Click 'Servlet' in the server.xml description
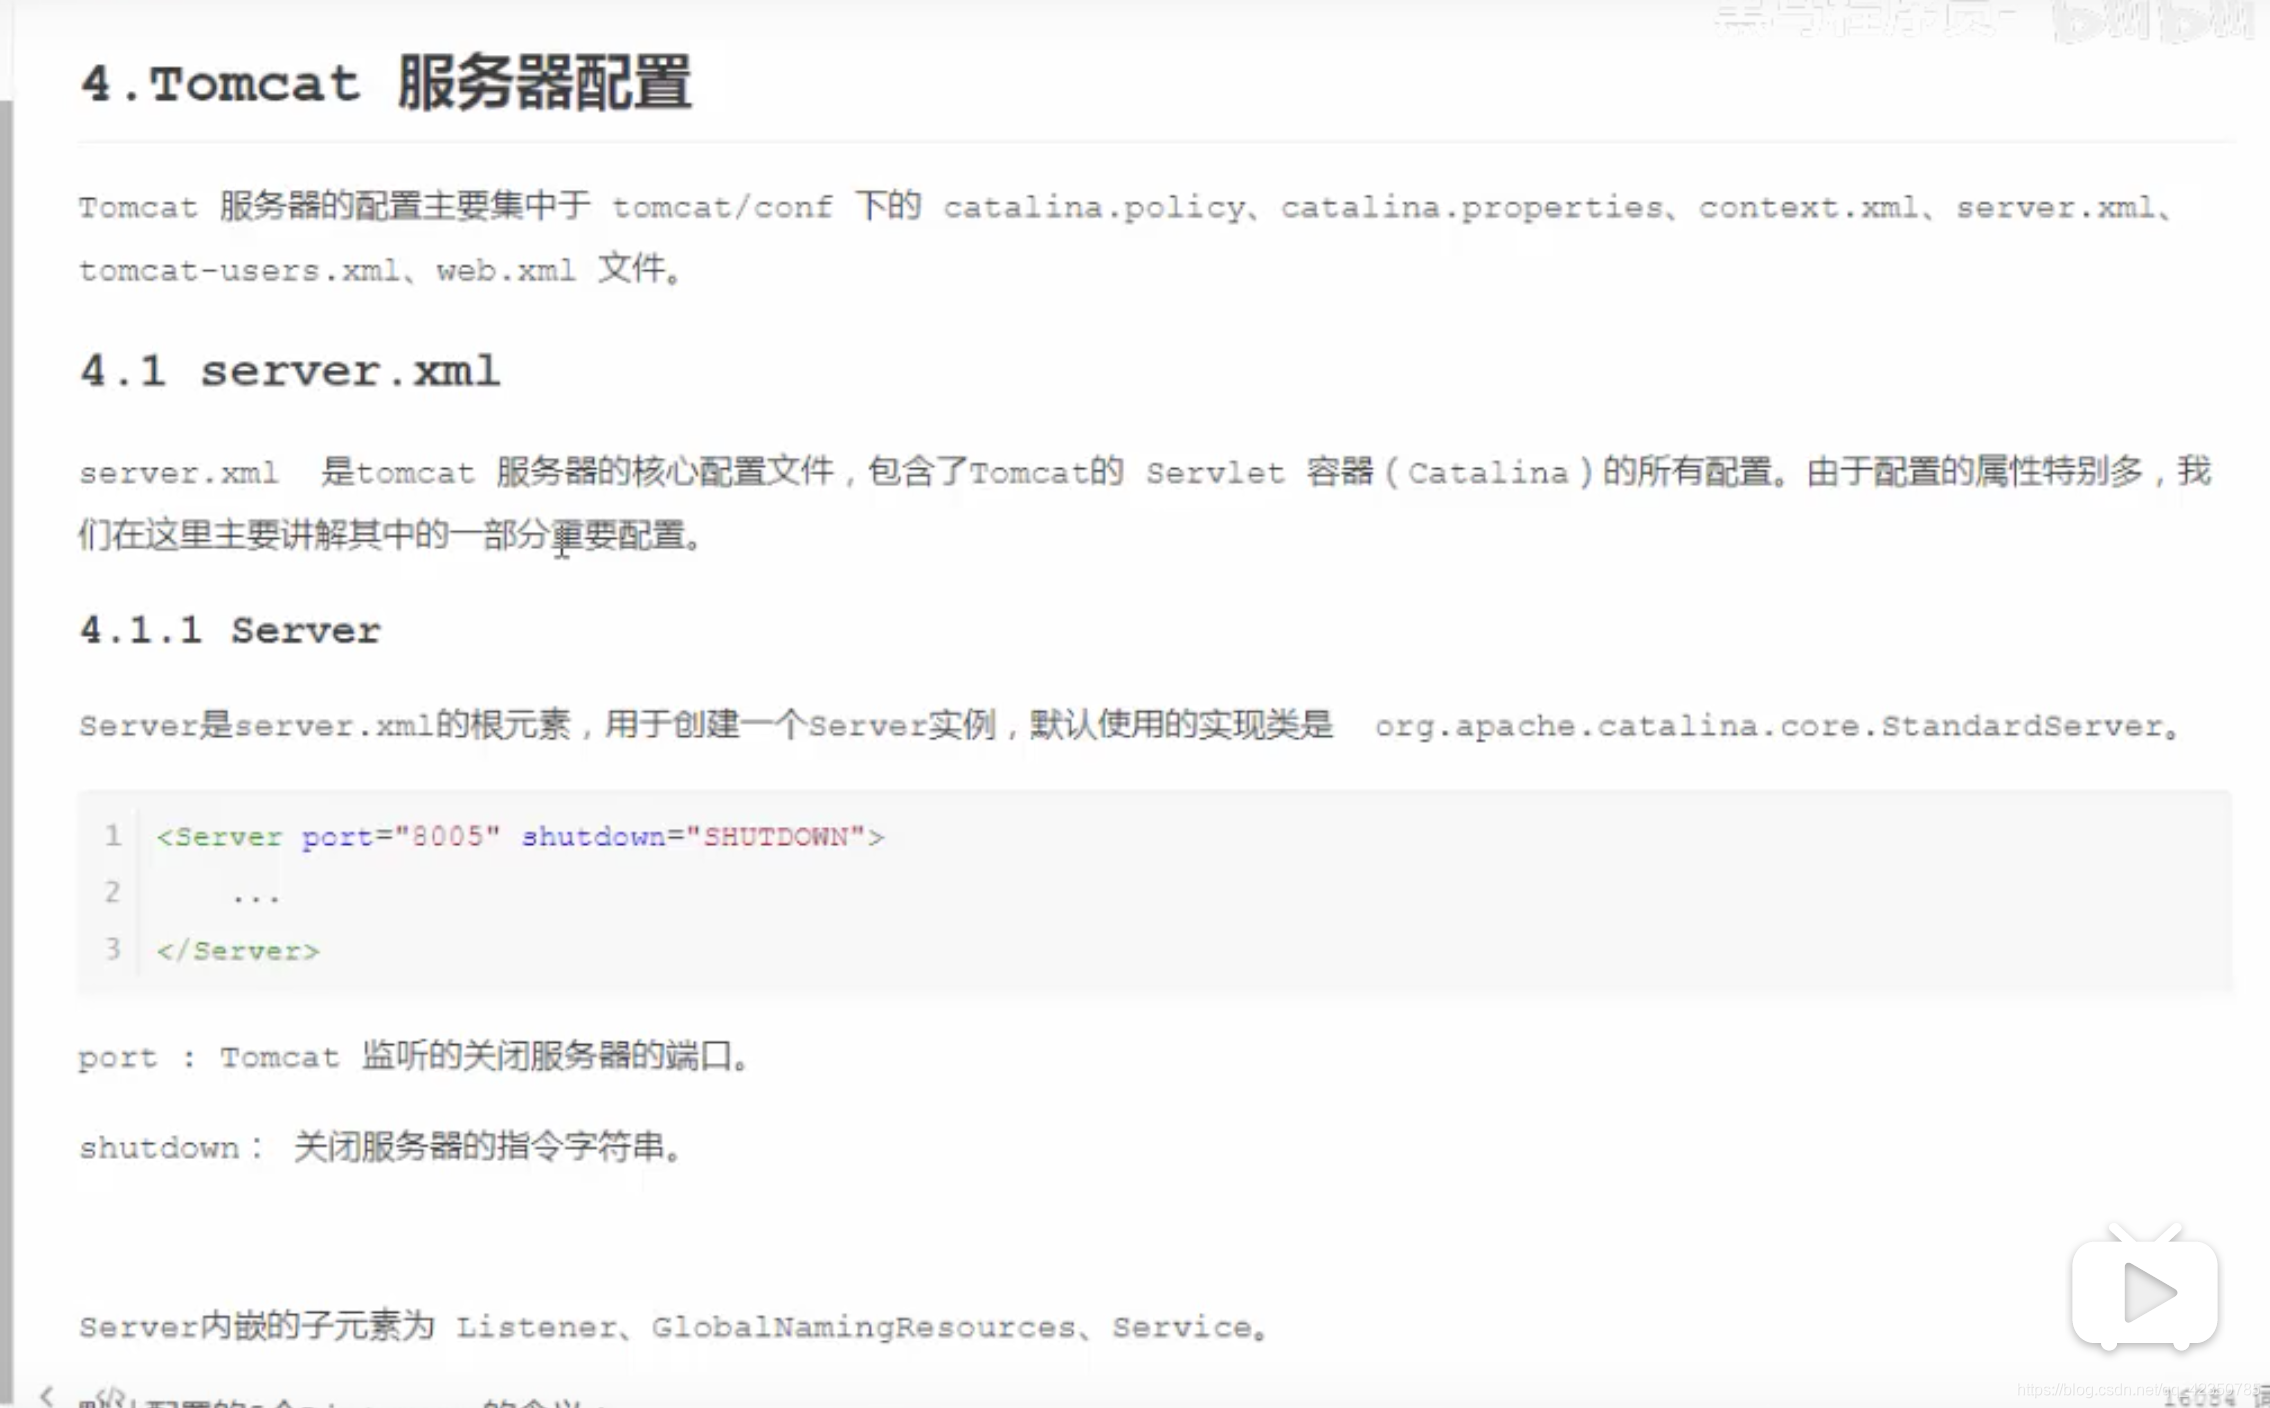The width and height of the screenshot is (2270, 1408). [x=1215, y=472]
